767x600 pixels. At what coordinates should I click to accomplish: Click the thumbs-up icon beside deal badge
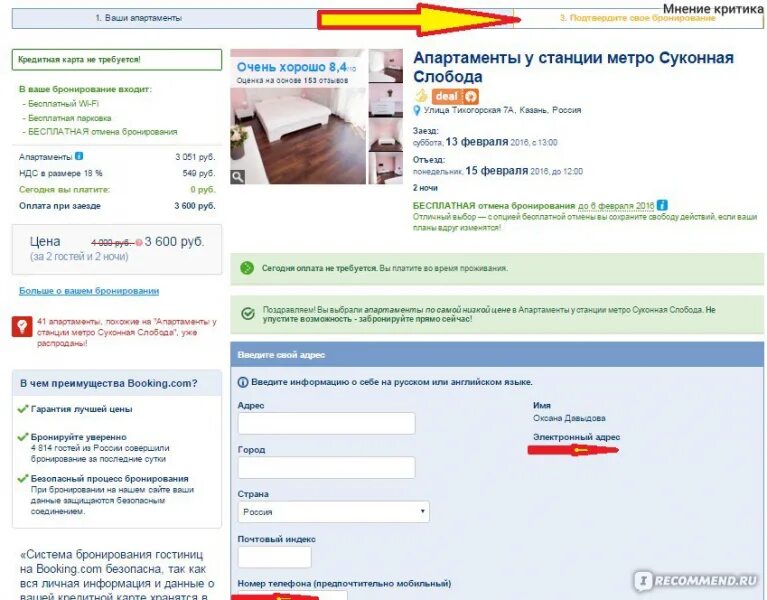[x=421, y=96]
